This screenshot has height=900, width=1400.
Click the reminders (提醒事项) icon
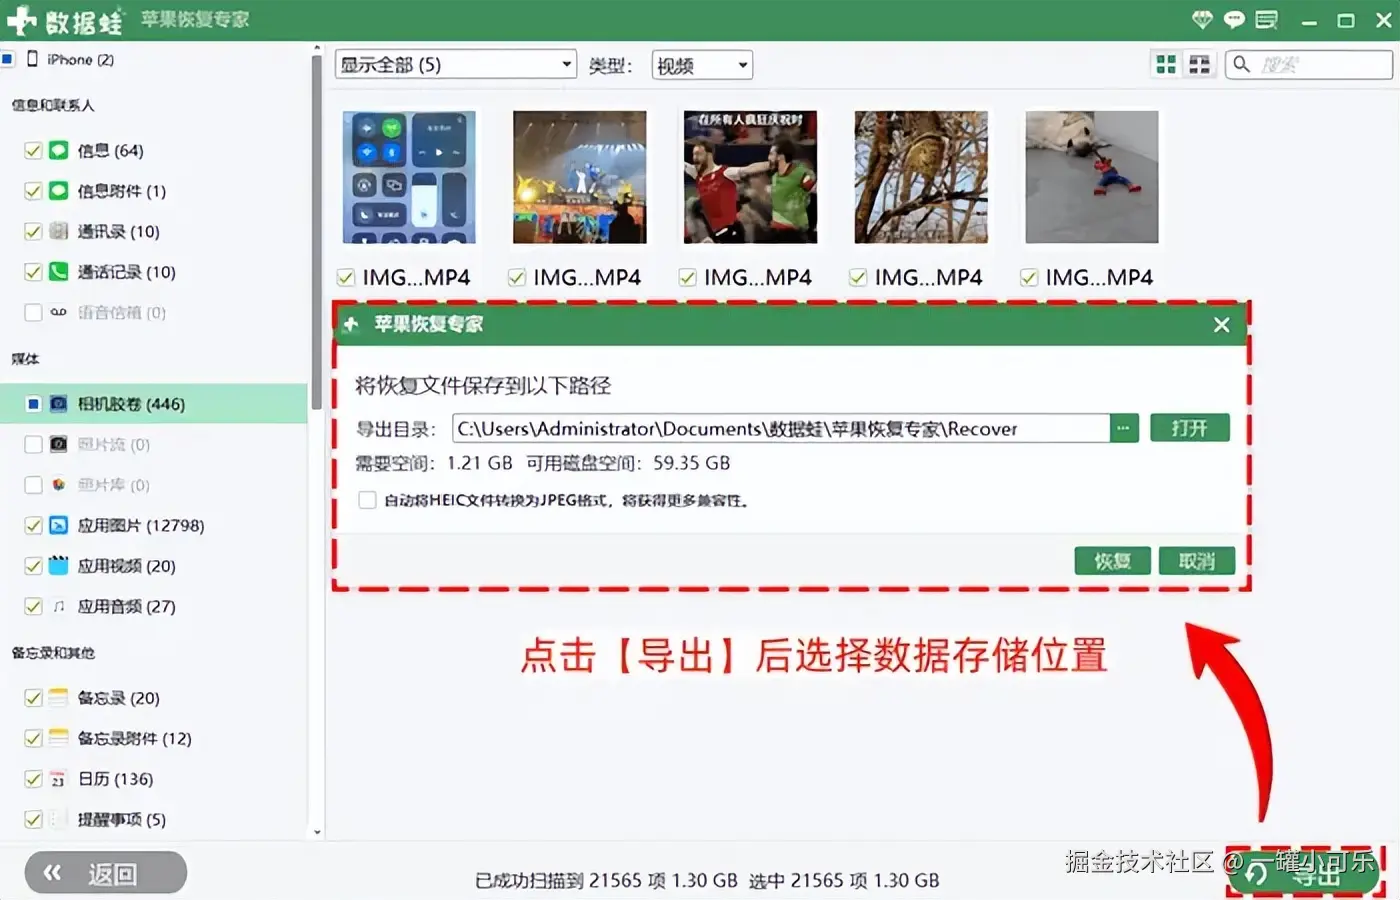click(x=59, y=819)
